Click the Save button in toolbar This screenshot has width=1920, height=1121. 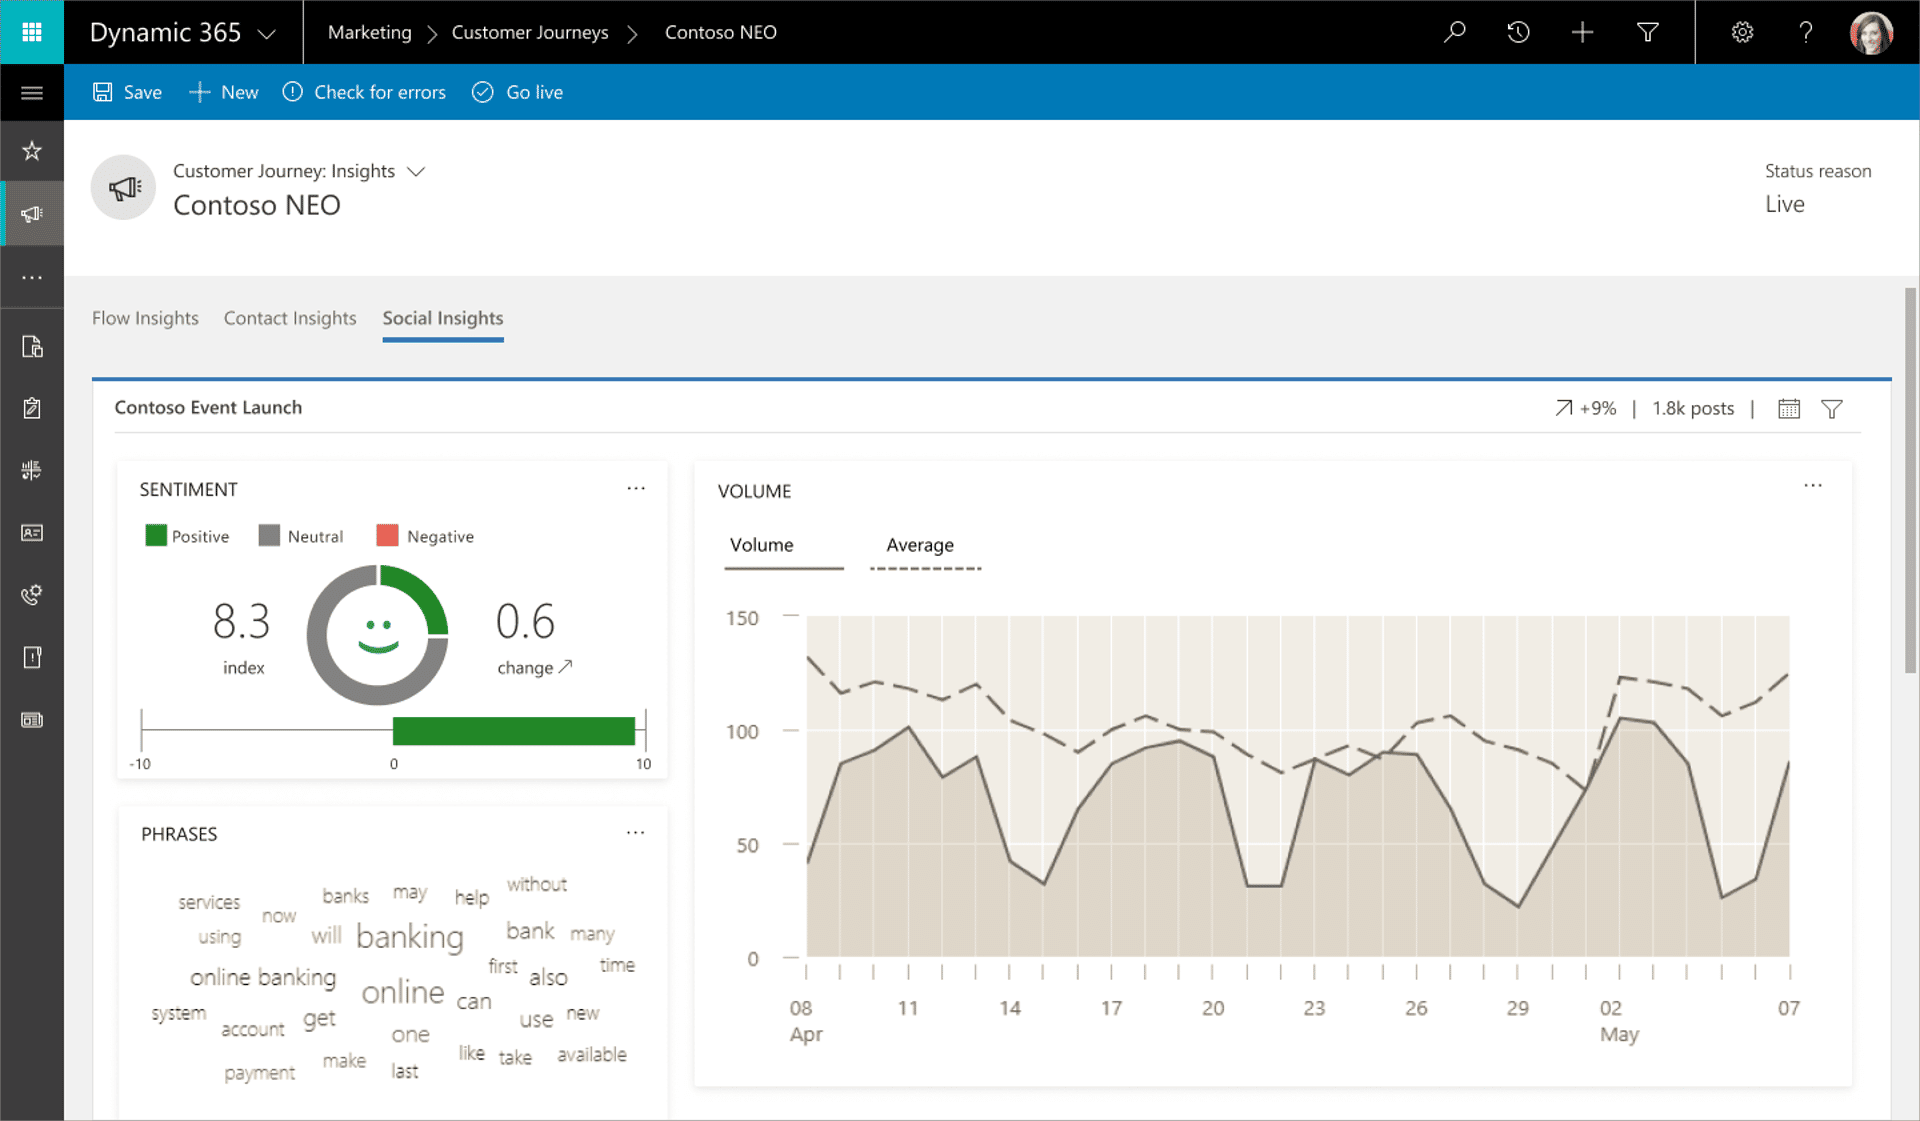pos(127,92)
